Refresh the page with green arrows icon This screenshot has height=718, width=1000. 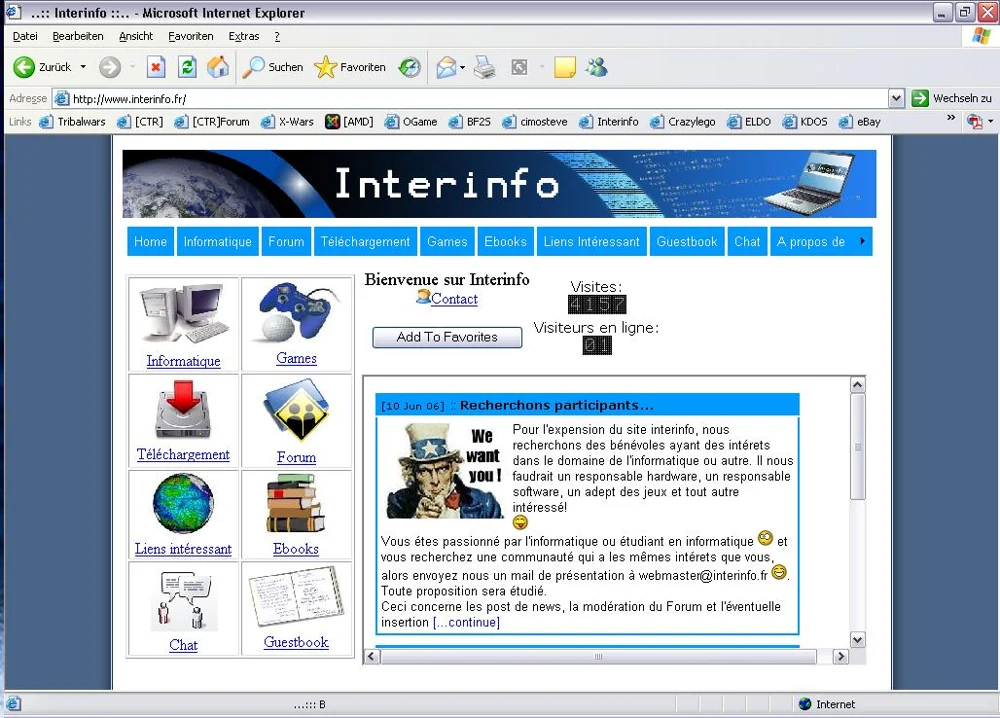(x=187, y=67)
